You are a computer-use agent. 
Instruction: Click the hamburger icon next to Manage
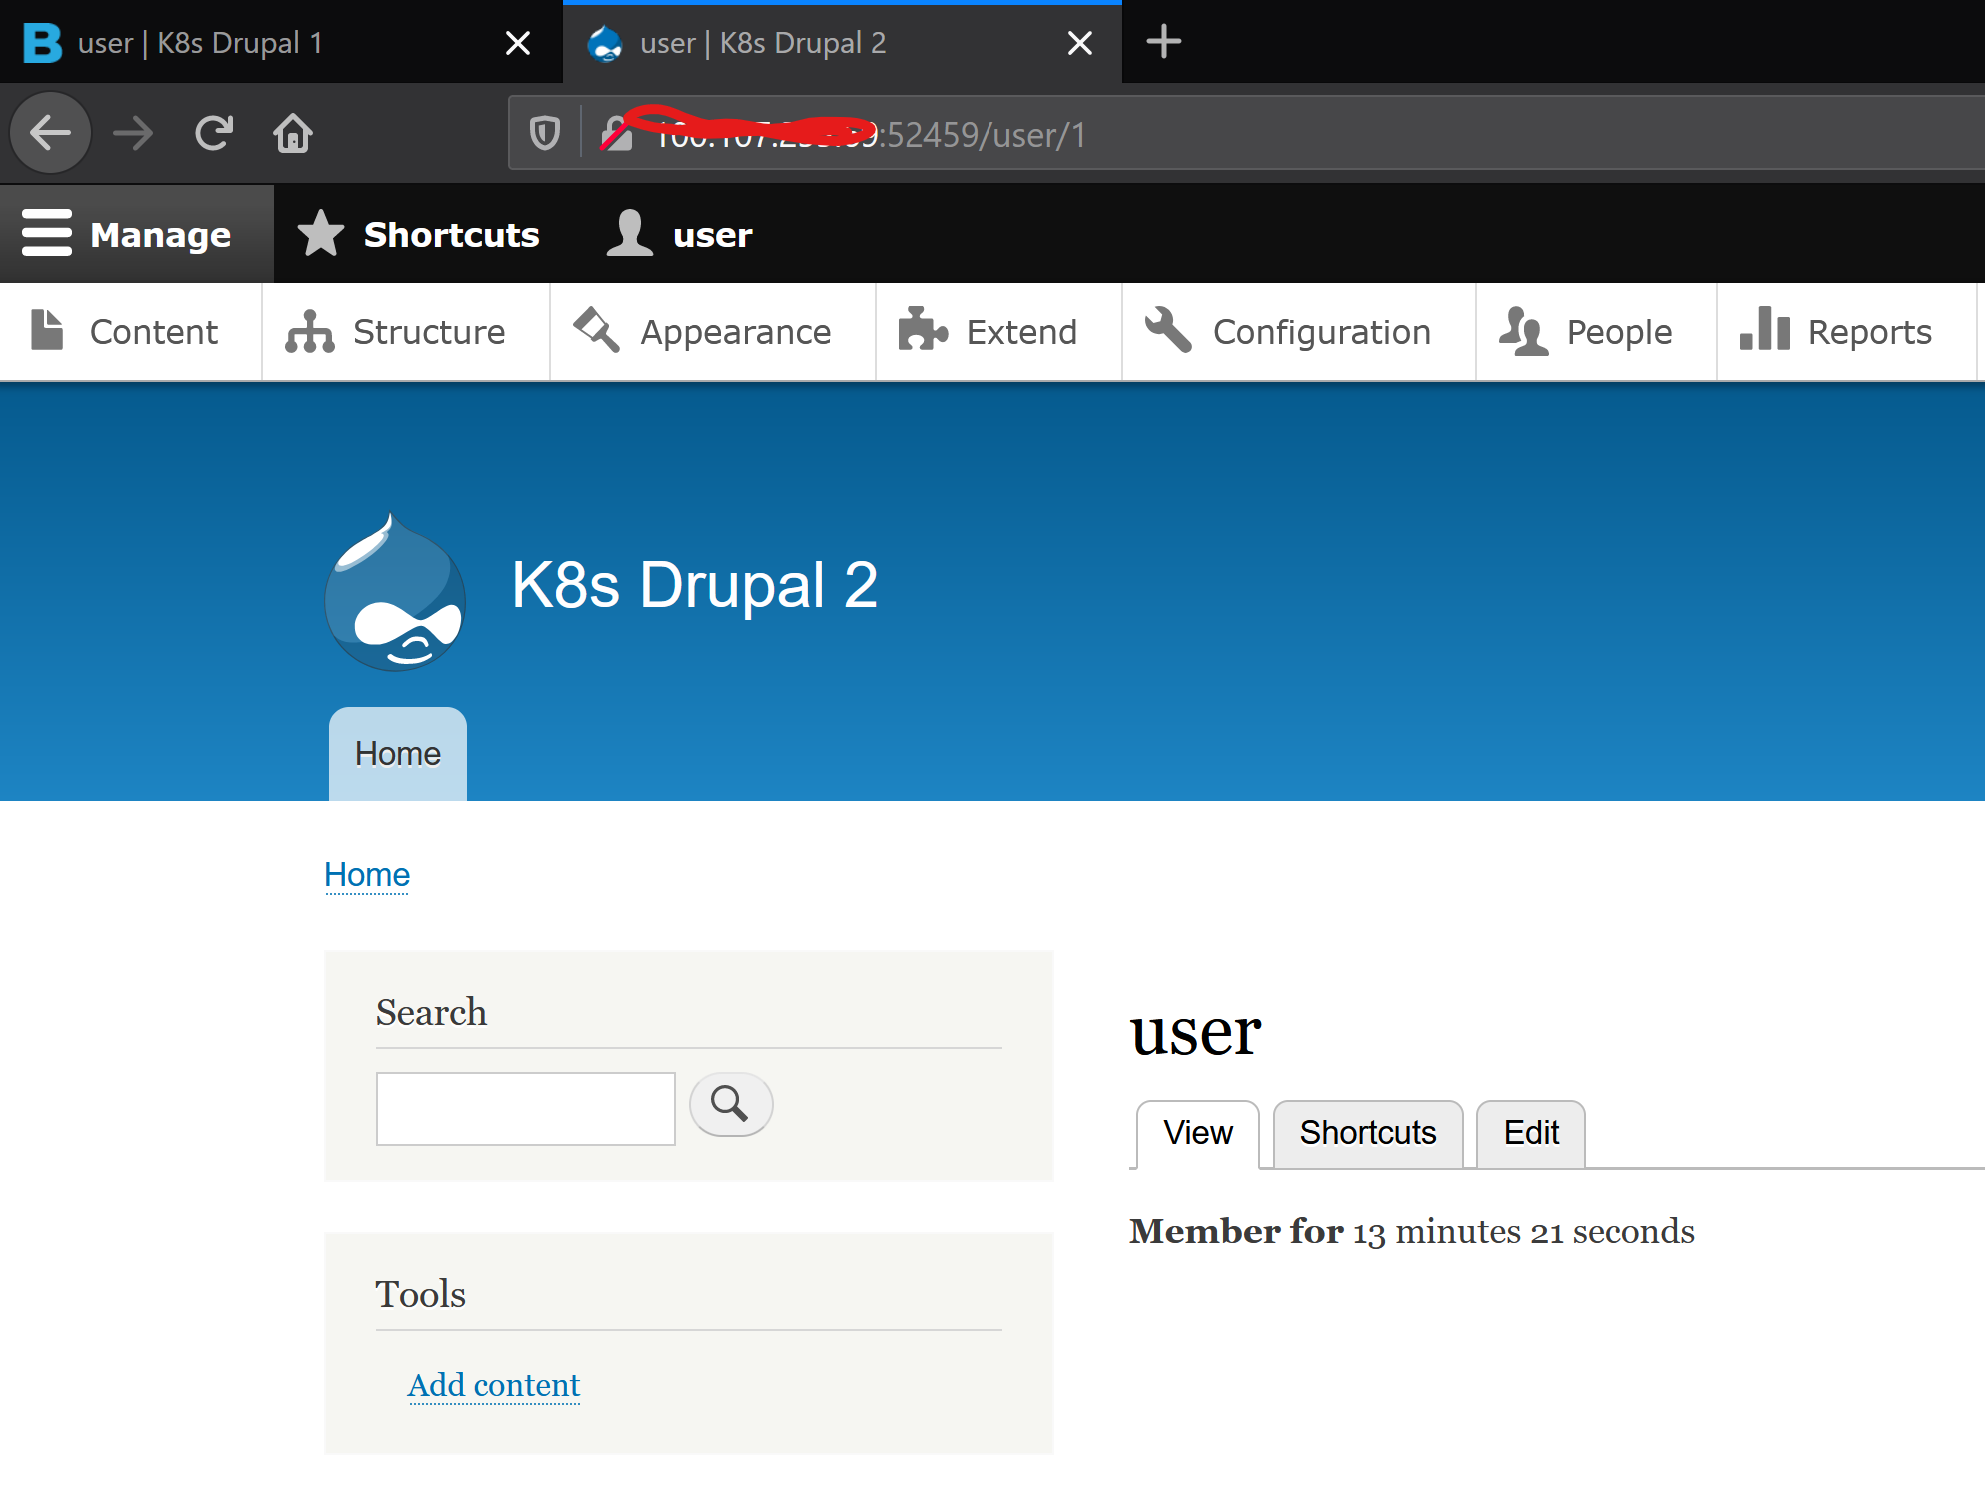(x=47, y=233)
